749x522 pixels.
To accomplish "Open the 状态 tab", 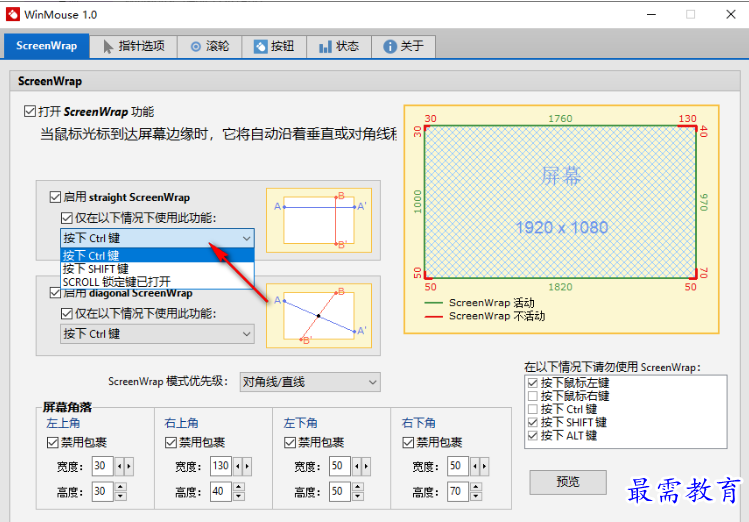I will (x=339, y=47).
